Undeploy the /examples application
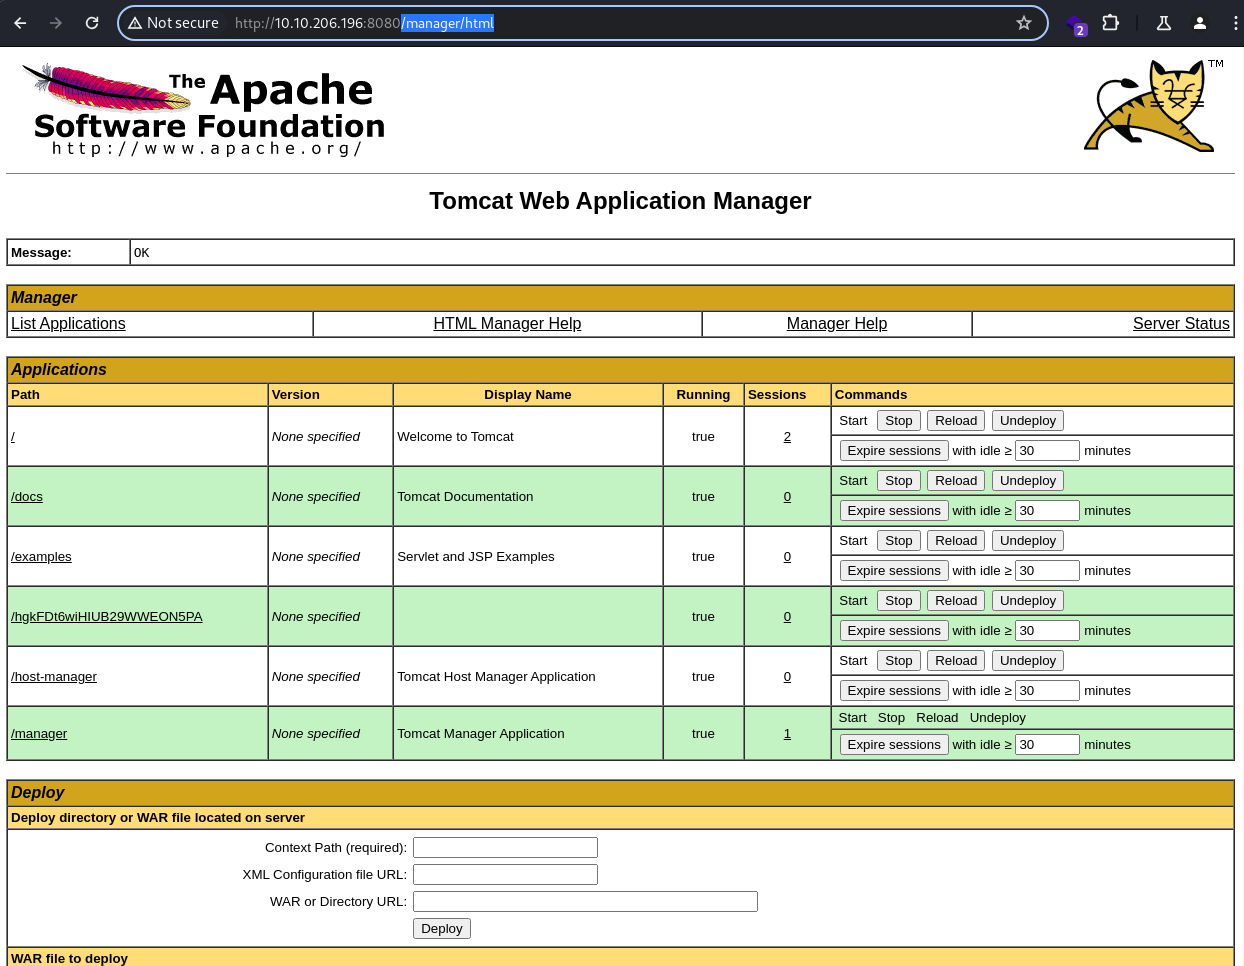This screenshot has height=966, width=1244. coord(1028,541)
